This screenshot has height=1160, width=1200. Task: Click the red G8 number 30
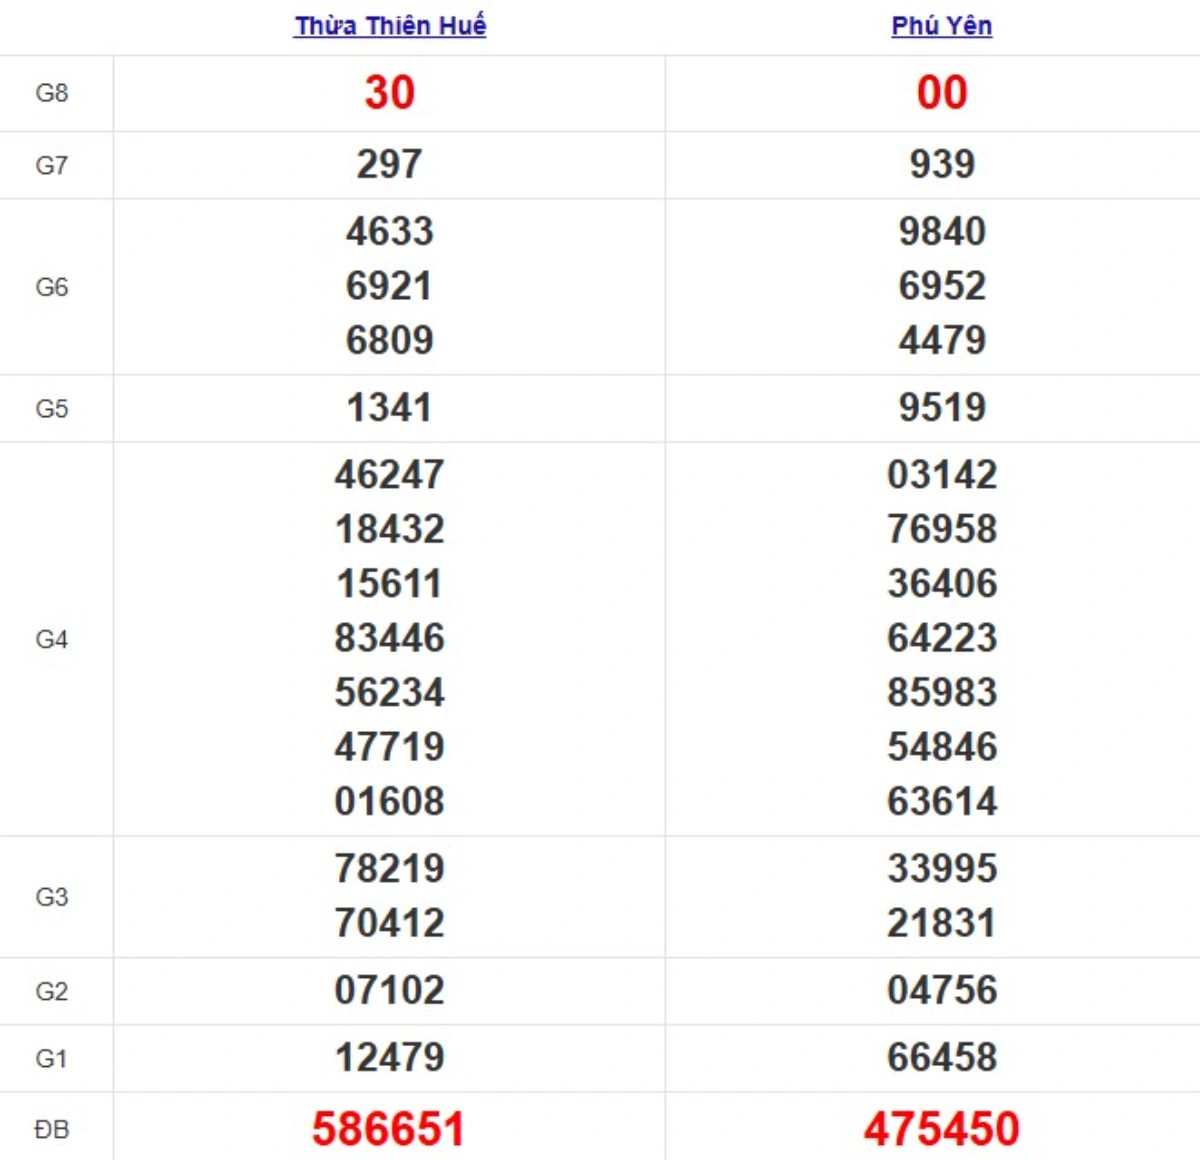pyautogui.click(x=389, y=93)
